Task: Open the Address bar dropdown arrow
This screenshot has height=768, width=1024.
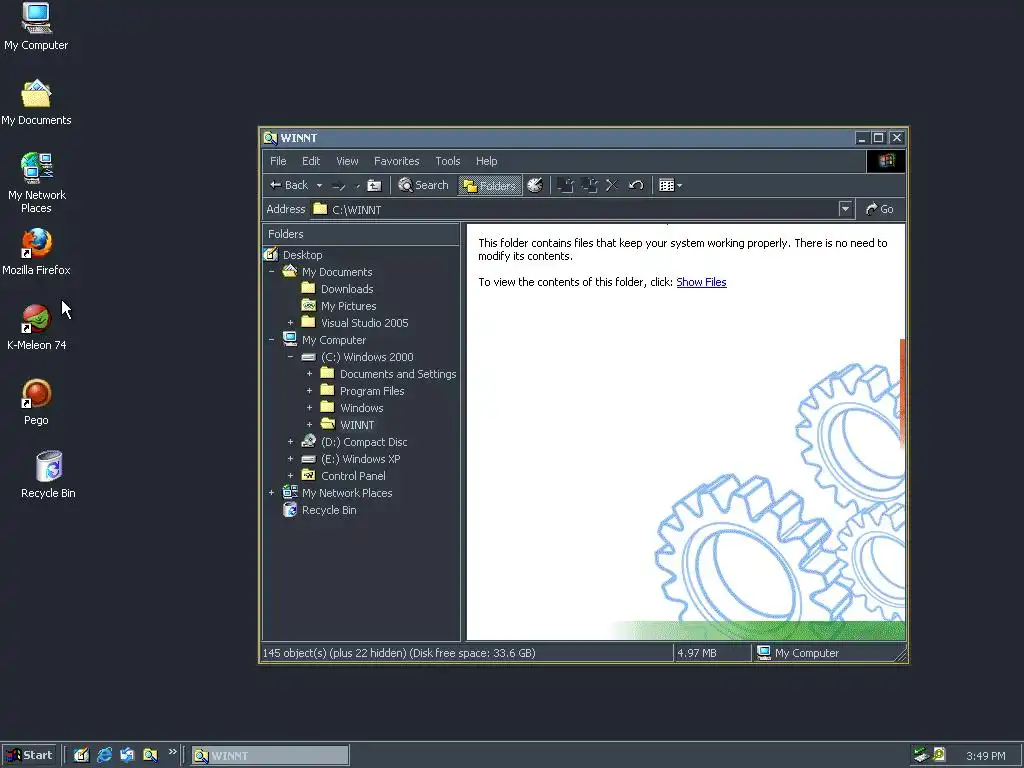Action: pyautogui.click(x=845, y=209)
